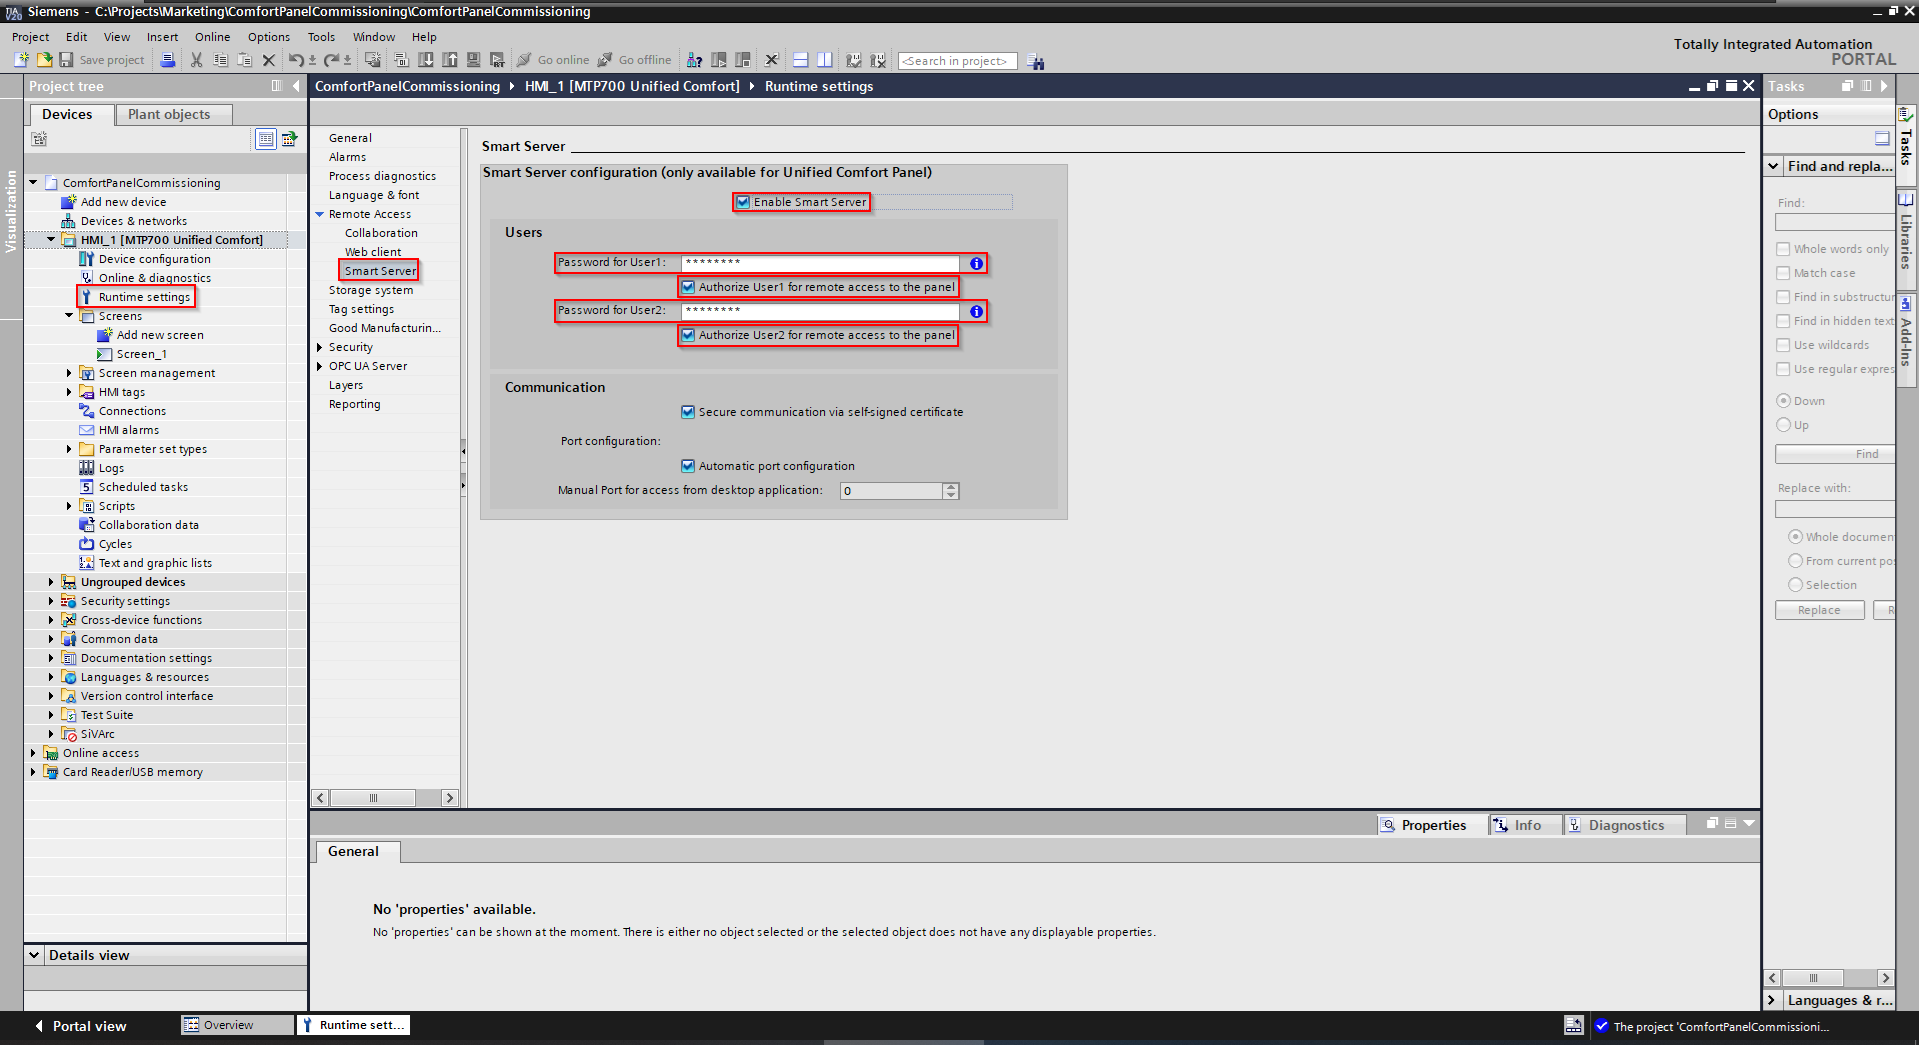Toggle Secure communication via self-signed certificate
The height and width of the screenshot is (1045, 1919).
click(x=688, y=412)
